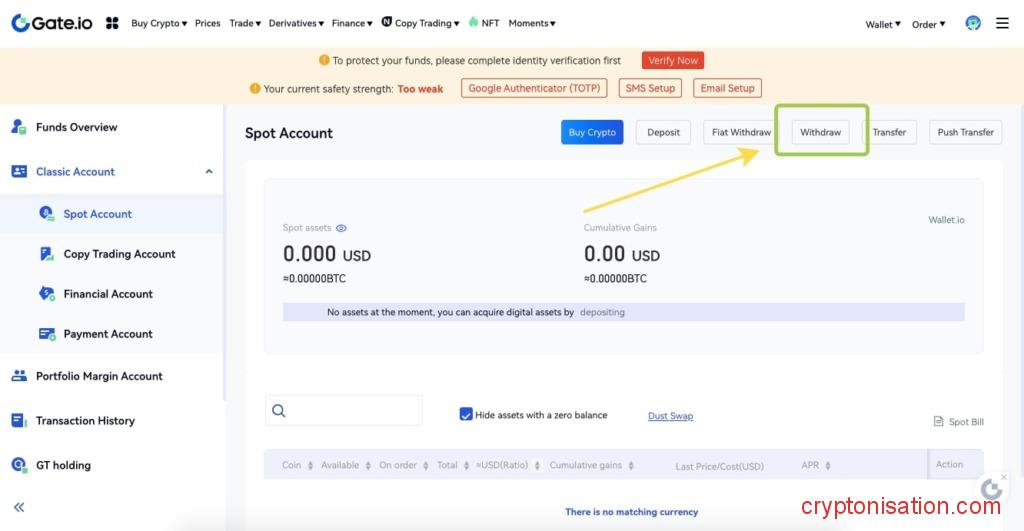
Task: Select Copy Trading Account in sidebar
Action: pos(119,254)
